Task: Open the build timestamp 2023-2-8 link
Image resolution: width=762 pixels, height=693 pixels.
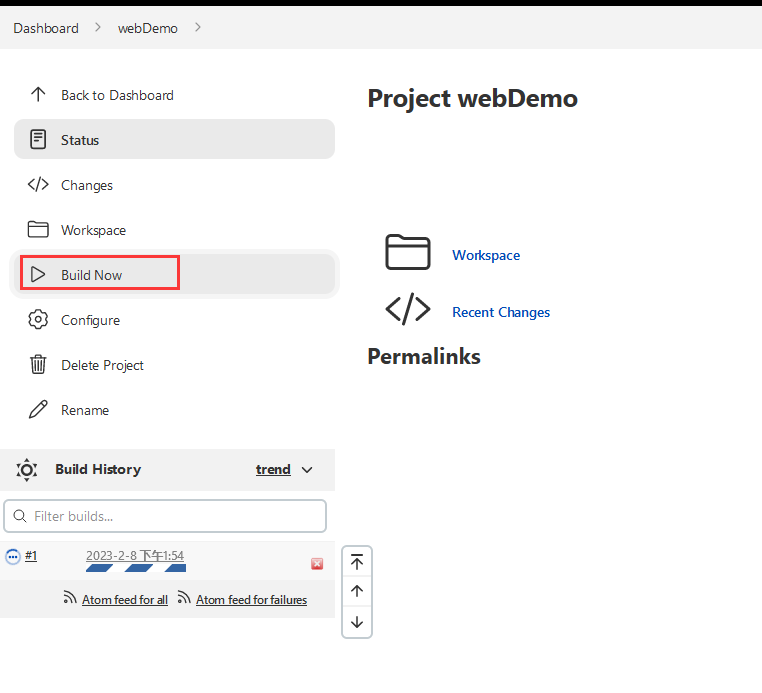Action: click(x=135, y=555)
